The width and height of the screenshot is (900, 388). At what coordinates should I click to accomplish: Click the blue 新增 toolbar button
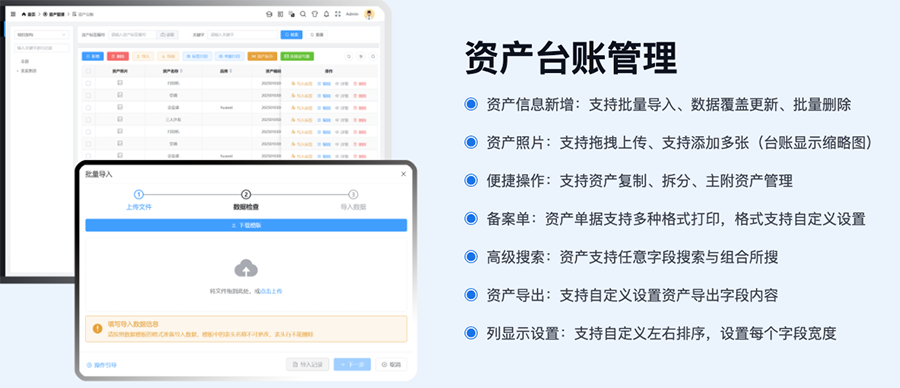point(92,56)
